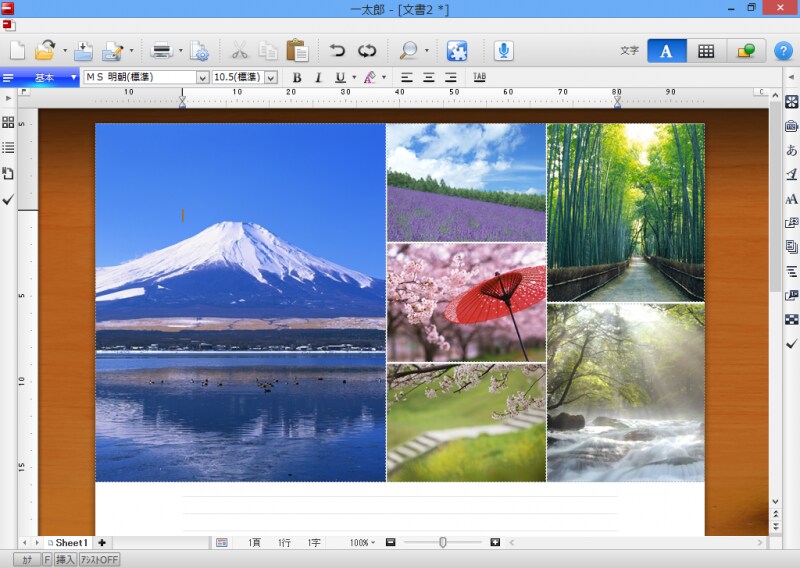This screenshot has height=568, width=800.
Task: Click the Redo/repeat arrows icon
Action: click(x=367, y=51)
